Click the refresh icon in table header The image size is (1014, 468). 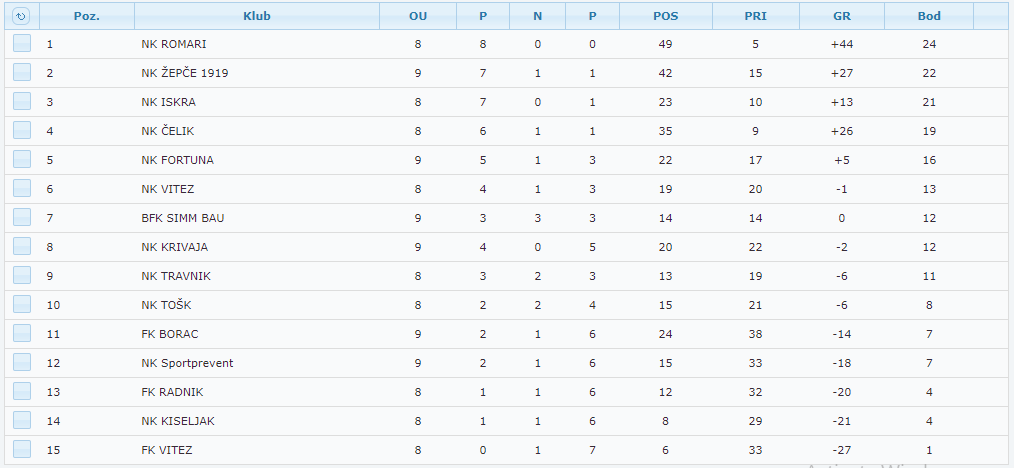coord(21,16)
